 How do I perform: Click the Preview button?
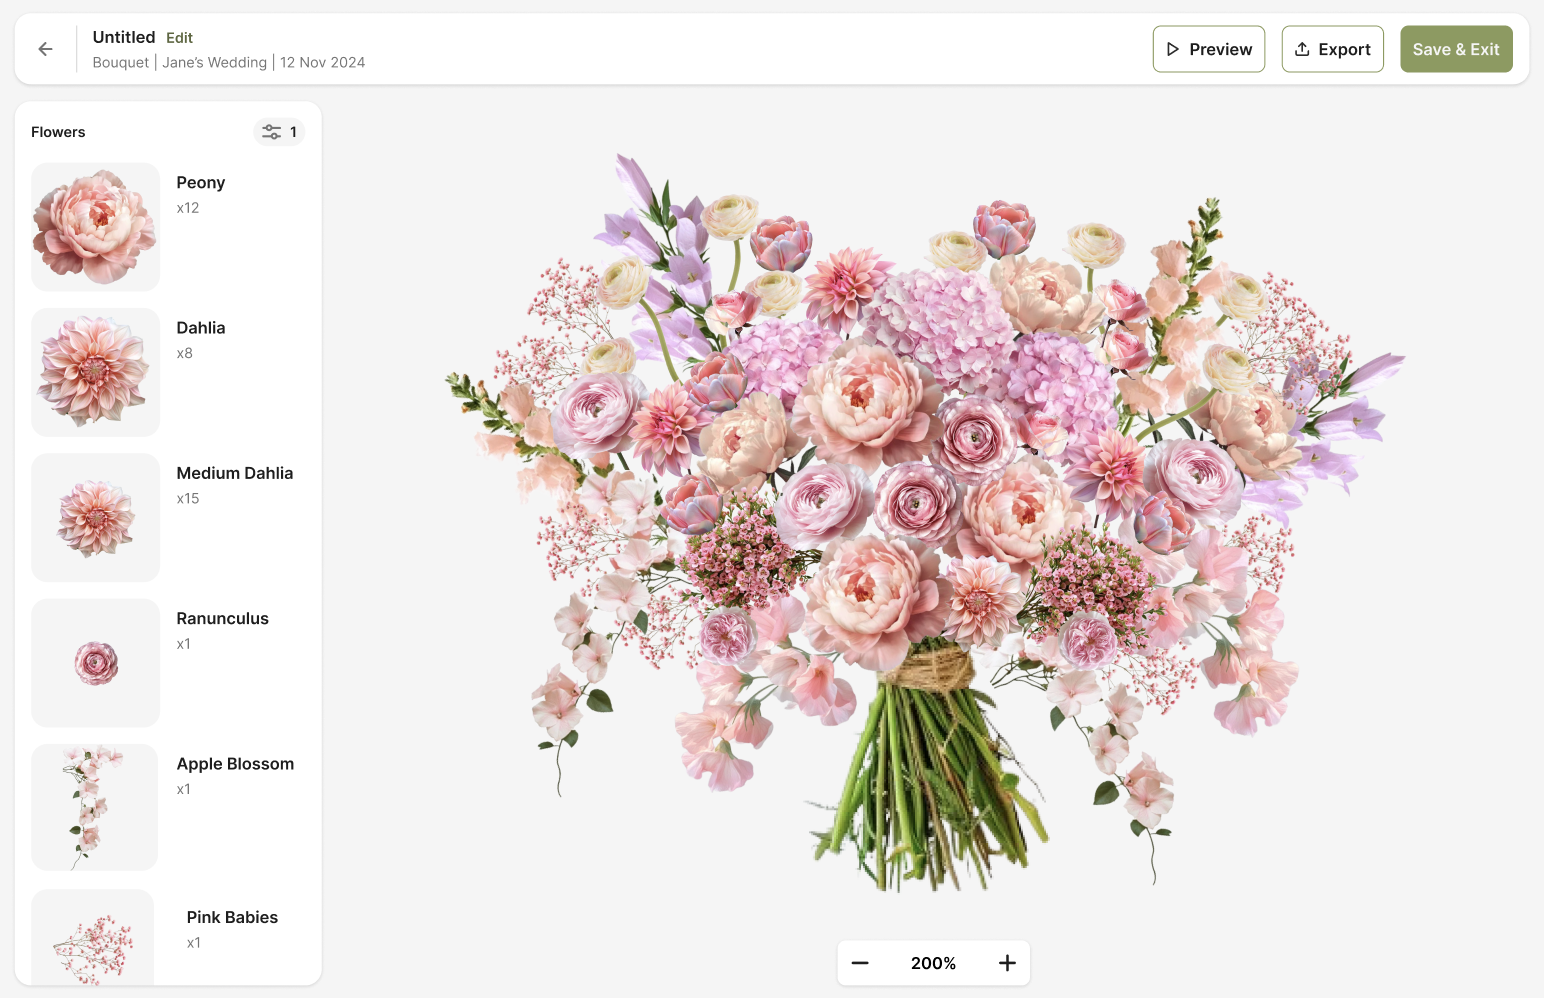(1209, 49)
